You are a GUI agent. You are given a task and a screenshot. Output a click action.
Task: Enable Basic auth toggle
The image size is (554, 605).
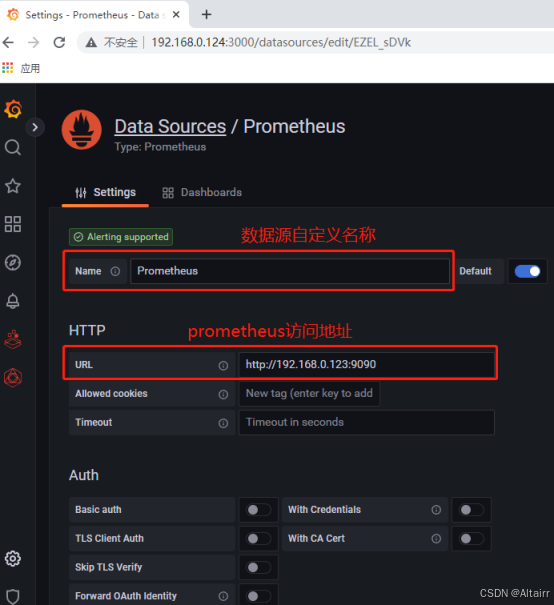pyautogui.click(x=258, y=510)
